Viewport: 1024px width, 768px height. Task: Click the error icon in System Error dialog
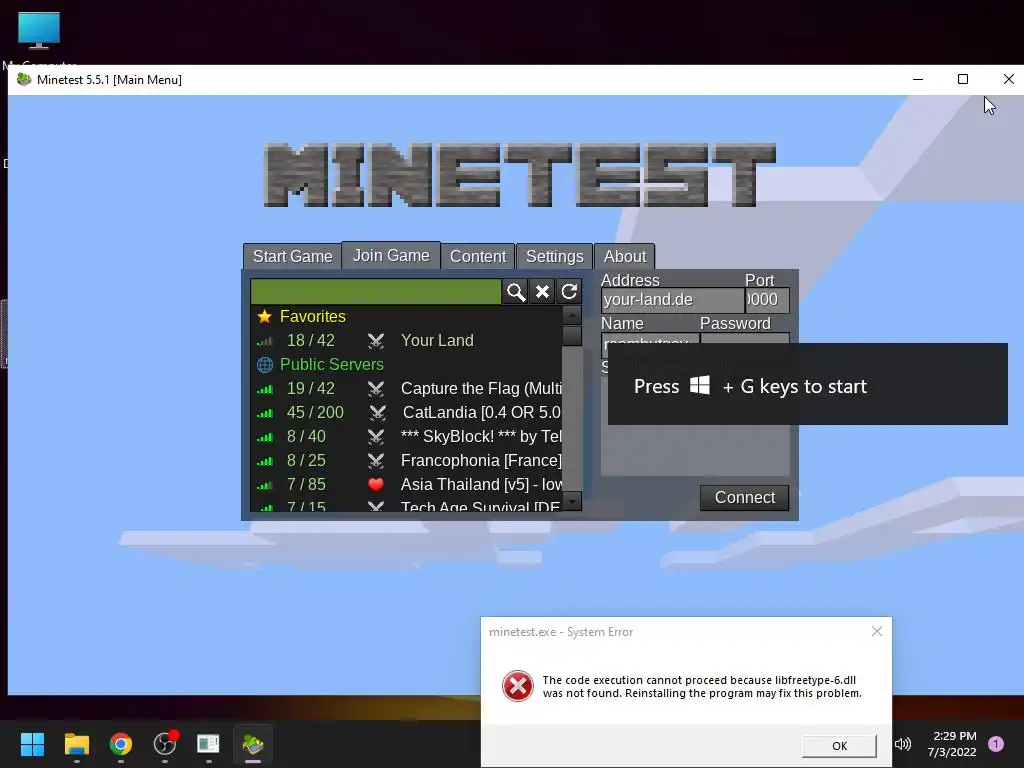point(517,686)
